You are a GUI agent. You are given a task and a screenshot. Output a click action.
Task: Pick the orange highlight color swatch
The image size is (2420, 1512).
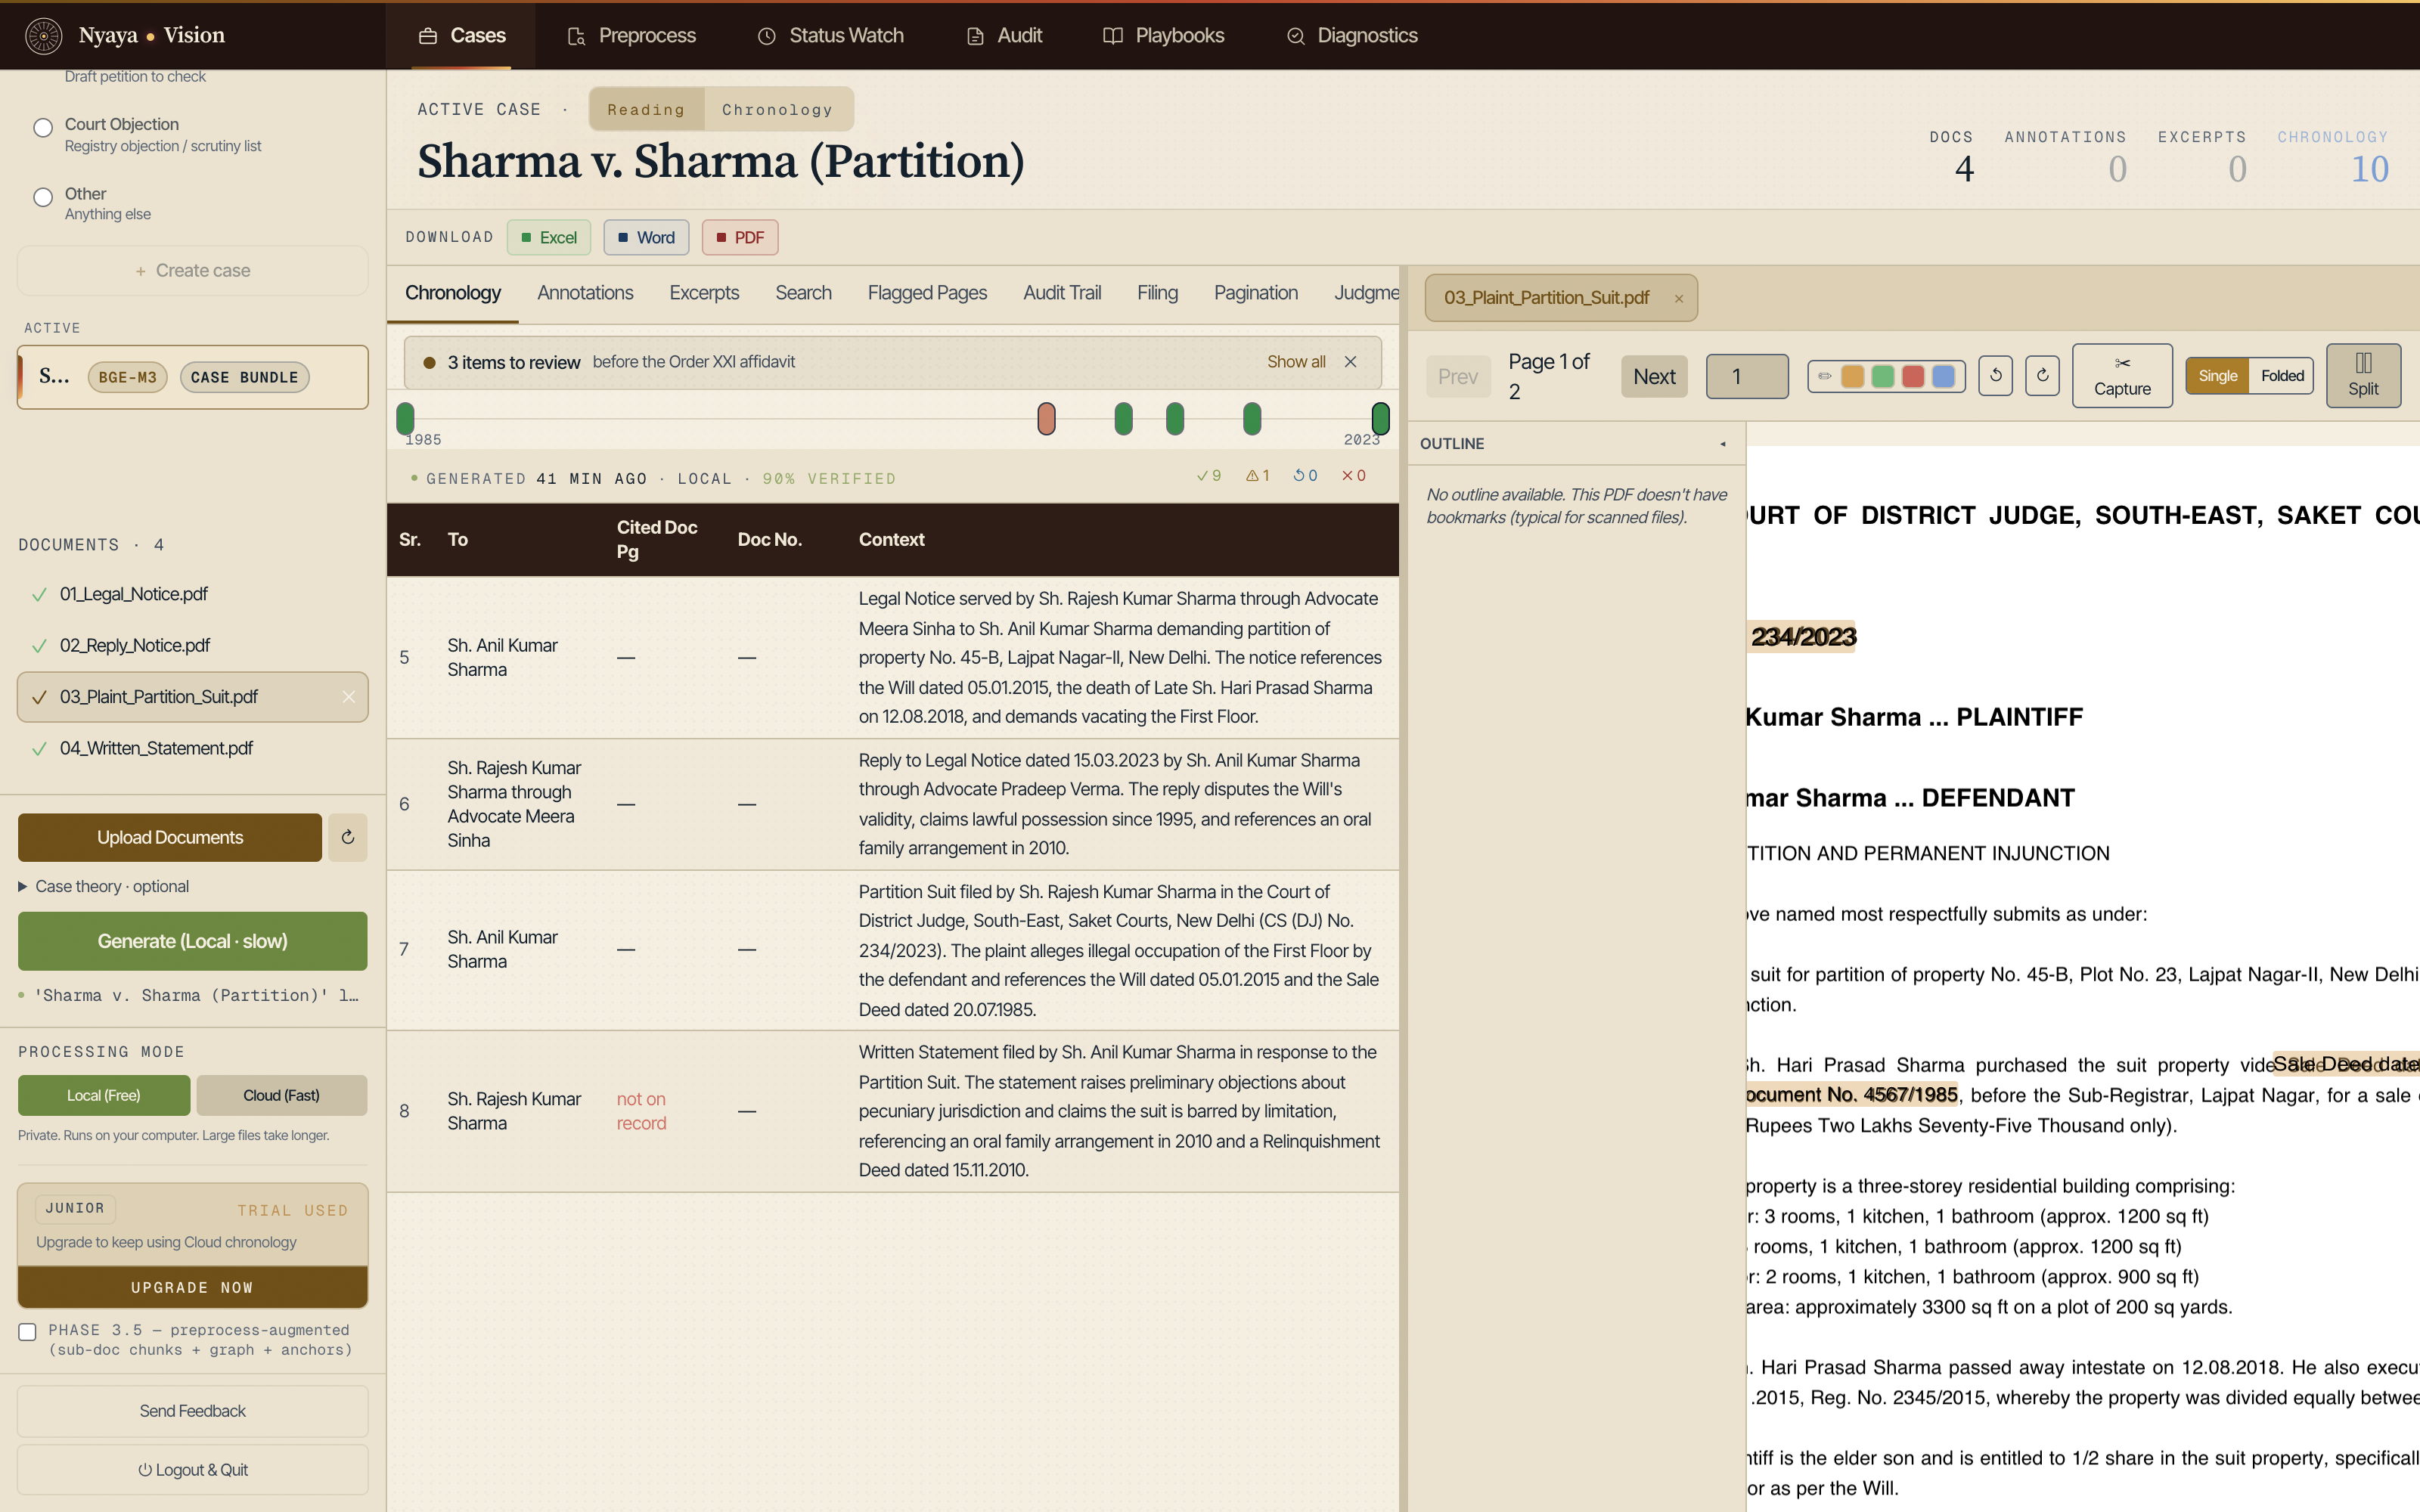click(x=1853, y=376)
